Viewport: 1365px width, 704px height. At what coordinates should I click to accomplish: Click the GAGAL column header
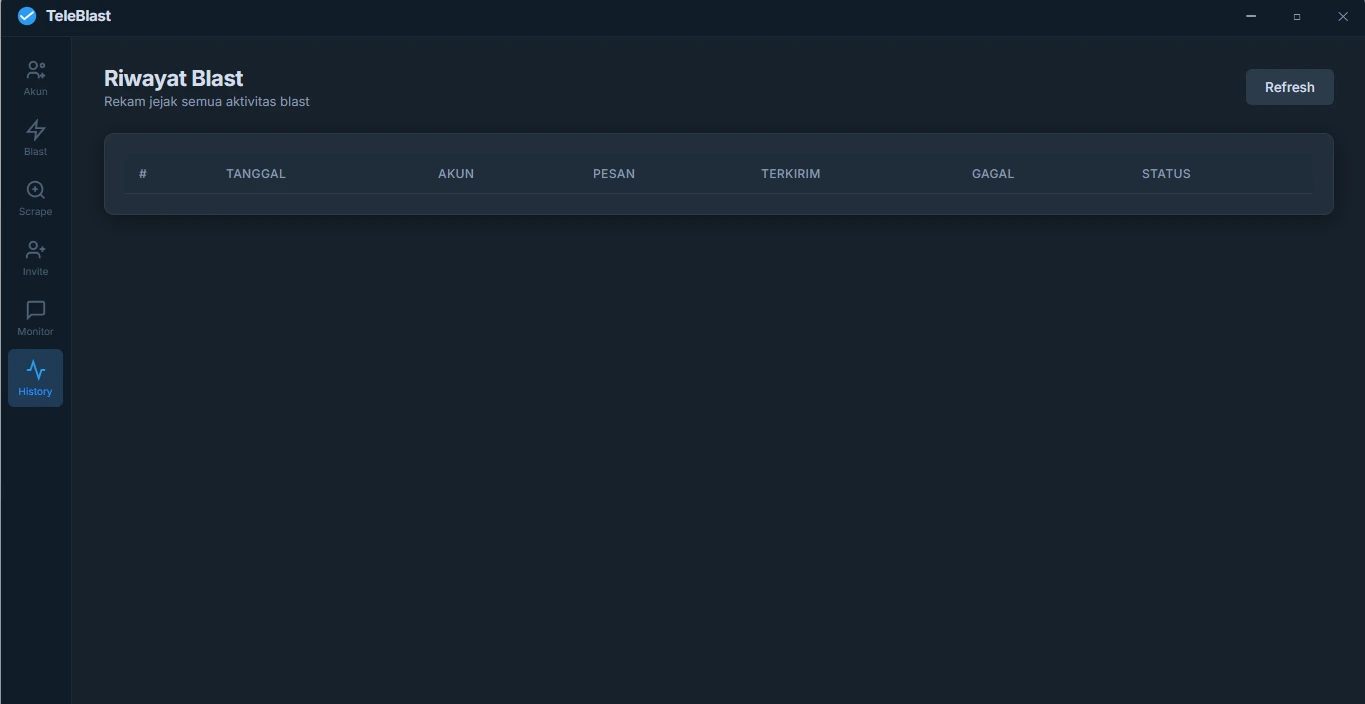tap(993, 174)
